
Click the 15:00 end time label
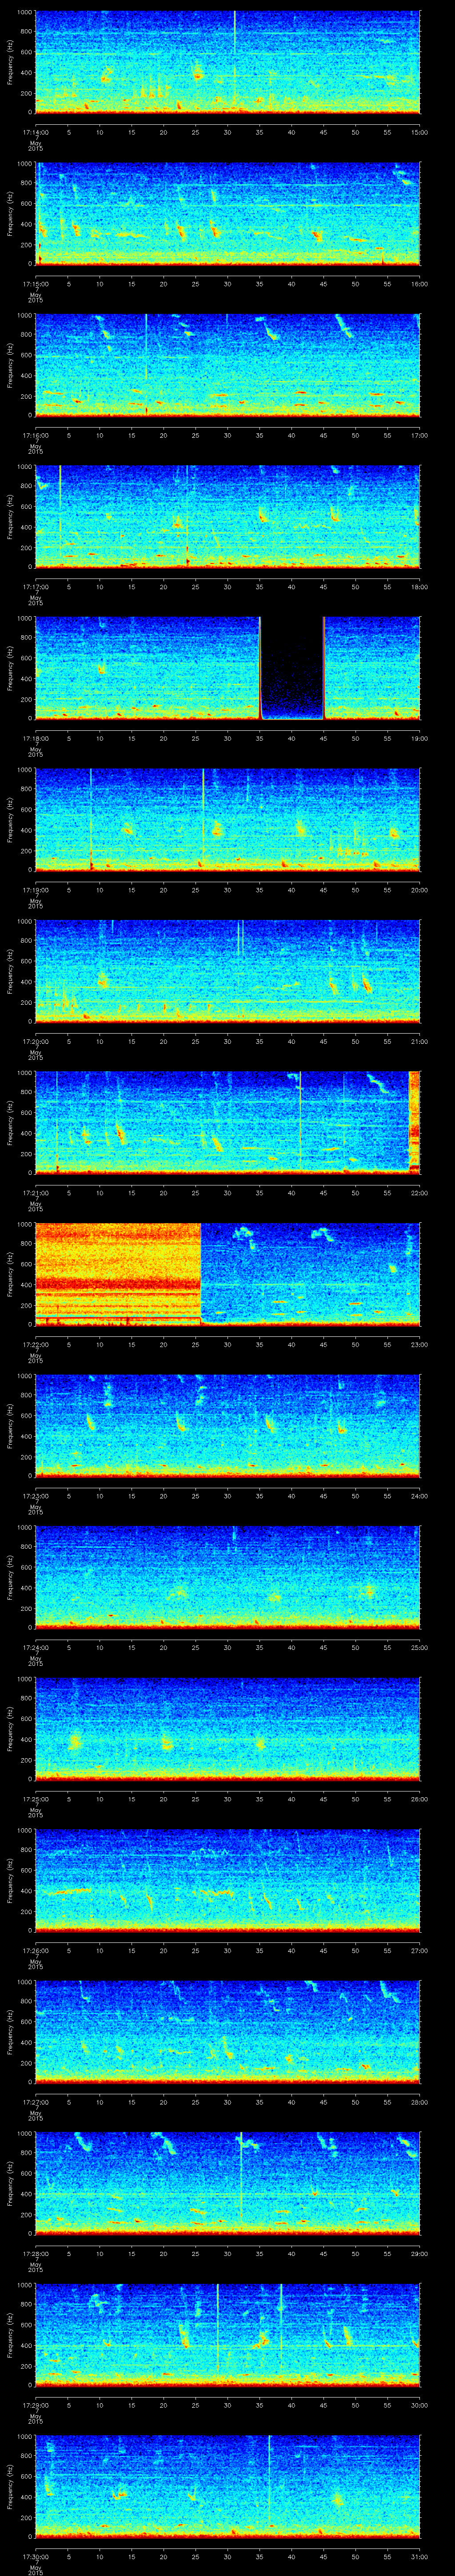coord(420,132)
